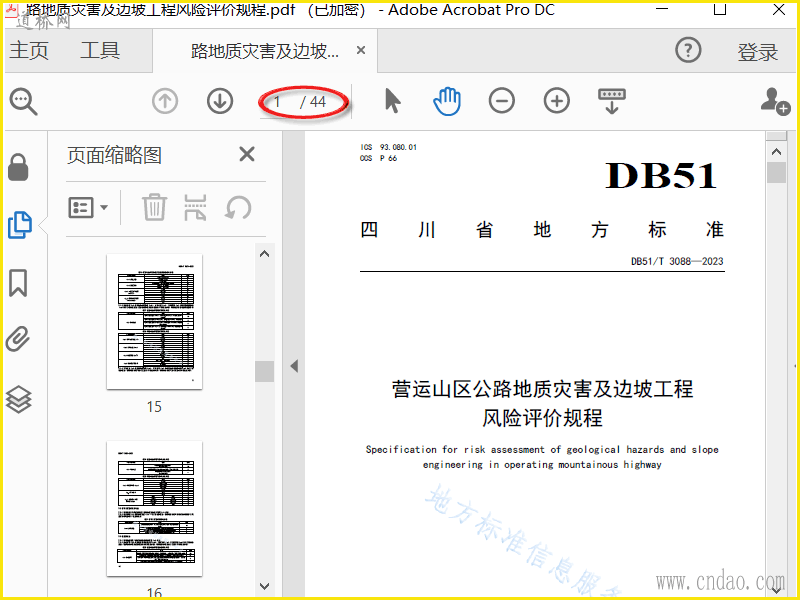Viewport: 800px width, 600px height.
Task: Close the page thumbnails panel
Action: (247, 154)
